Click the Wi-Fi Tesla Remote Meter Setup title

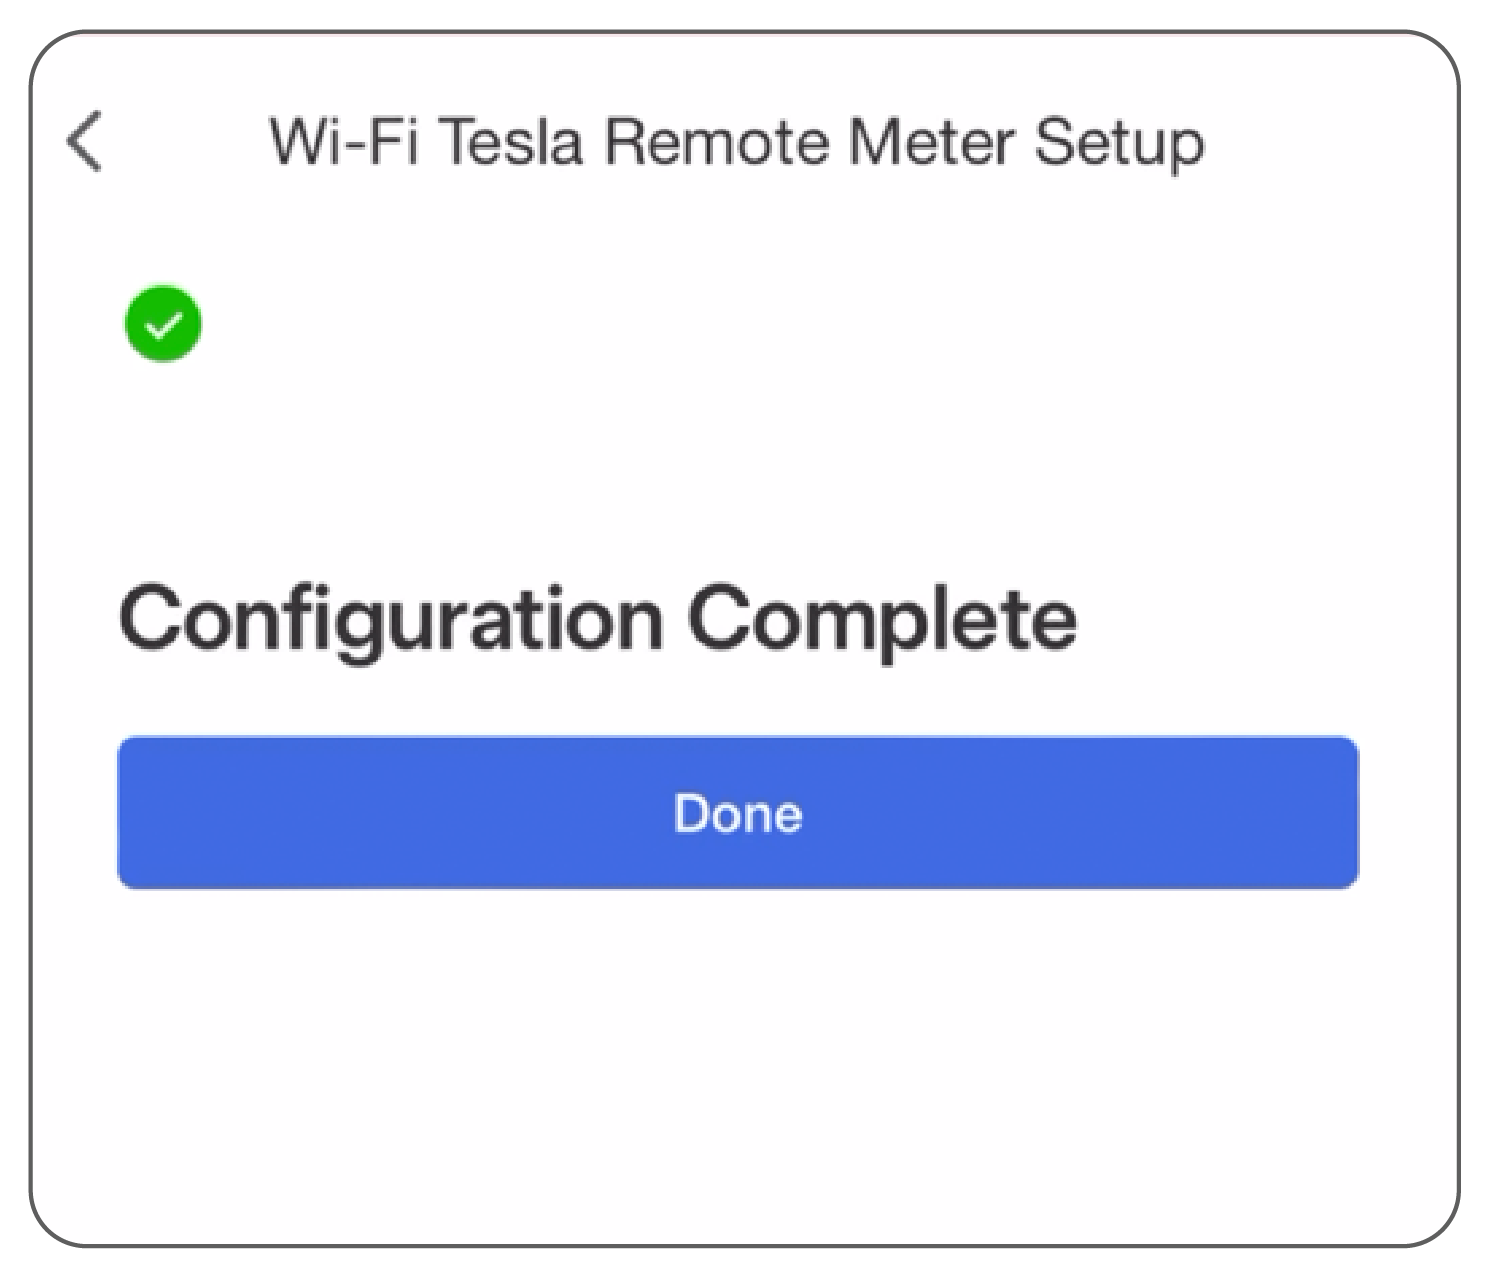point(737,143)
